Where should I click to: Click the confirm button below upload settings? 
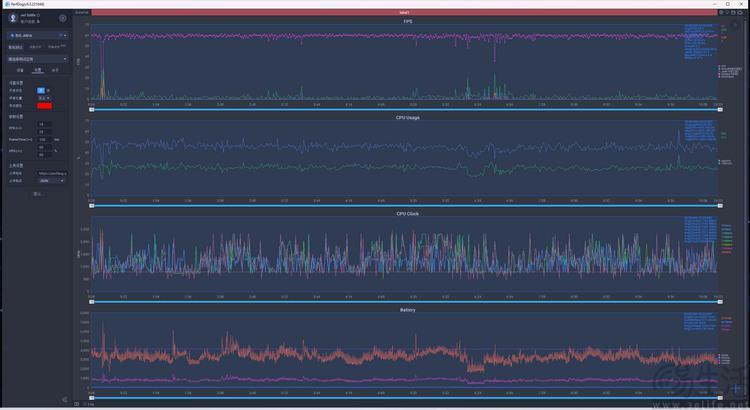[x=37, y=193]
